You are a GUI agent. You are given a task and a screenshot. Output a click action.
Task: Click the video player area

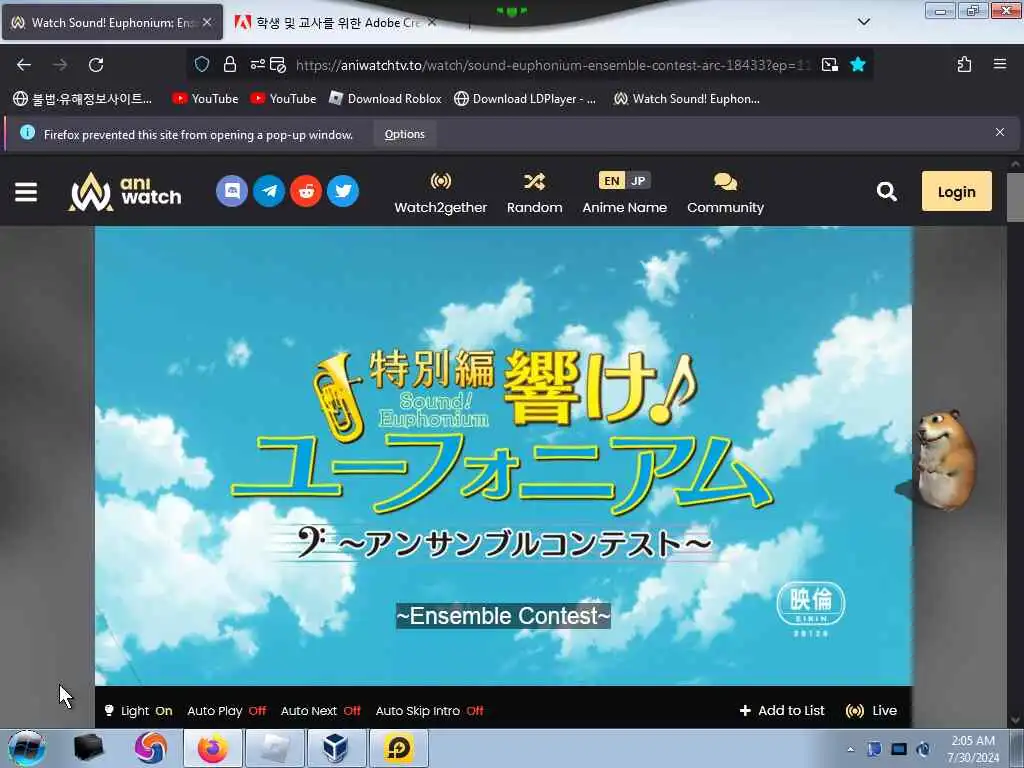(504, 456)
